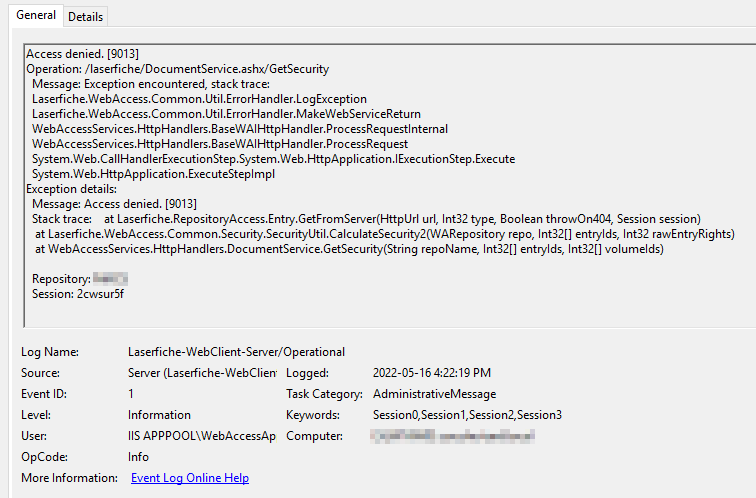Select the Session 2cwsur5f line
This screenshot has height=498, width=756.
[x=78, y=294]
